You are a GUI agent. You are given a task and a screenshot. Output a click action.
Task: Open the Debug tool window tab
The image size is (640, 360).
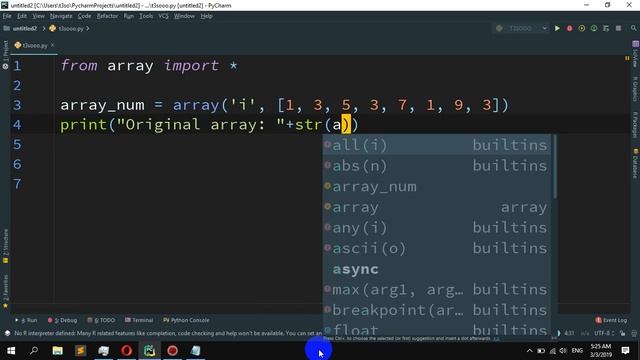point(62,320)
